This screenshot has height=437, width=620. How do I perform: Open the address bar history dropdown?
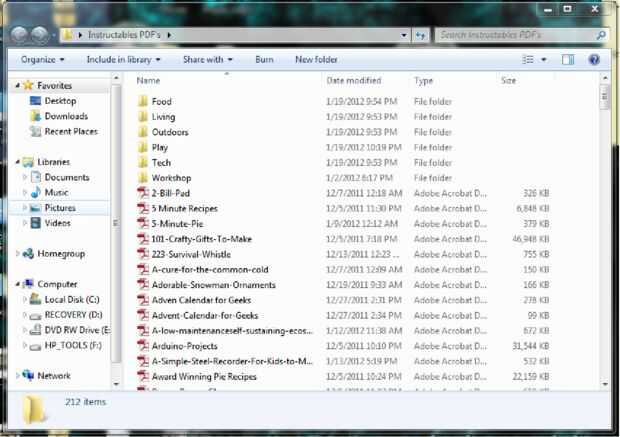pyautogui.click(x=404, y=36)
